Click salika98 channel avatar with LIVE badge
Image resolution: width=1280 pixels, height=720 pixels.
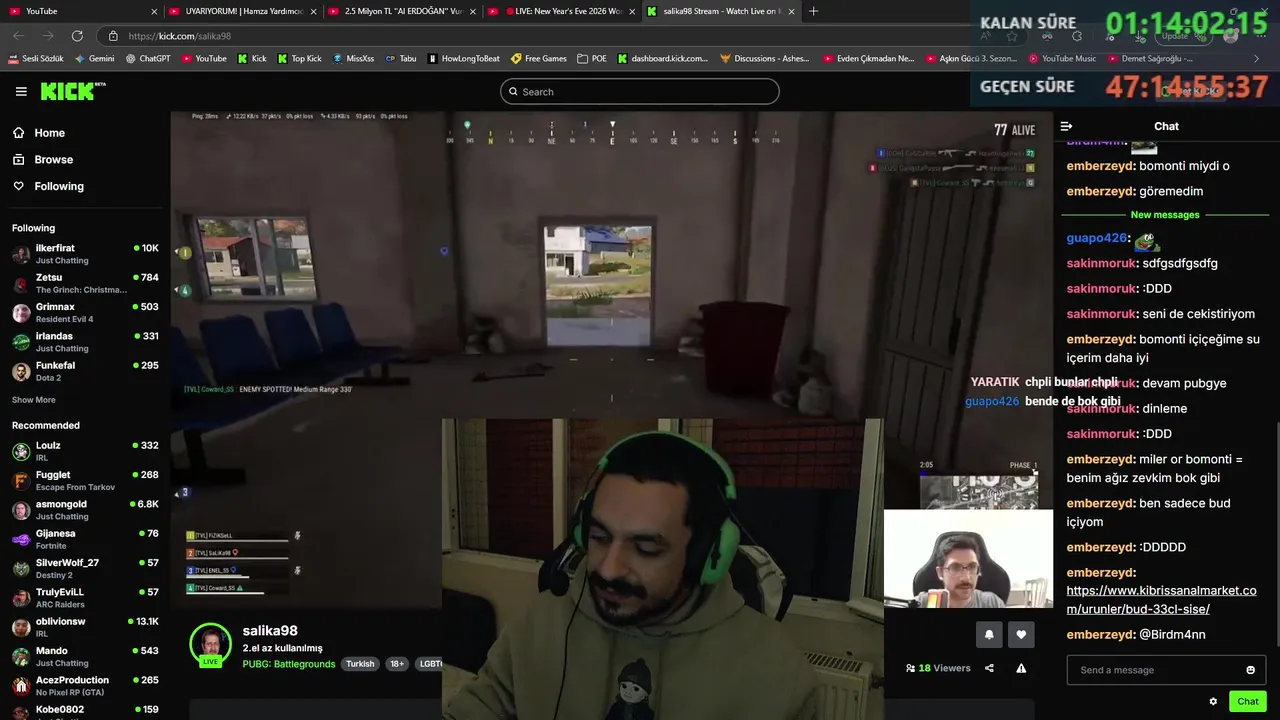pos(210,646)
